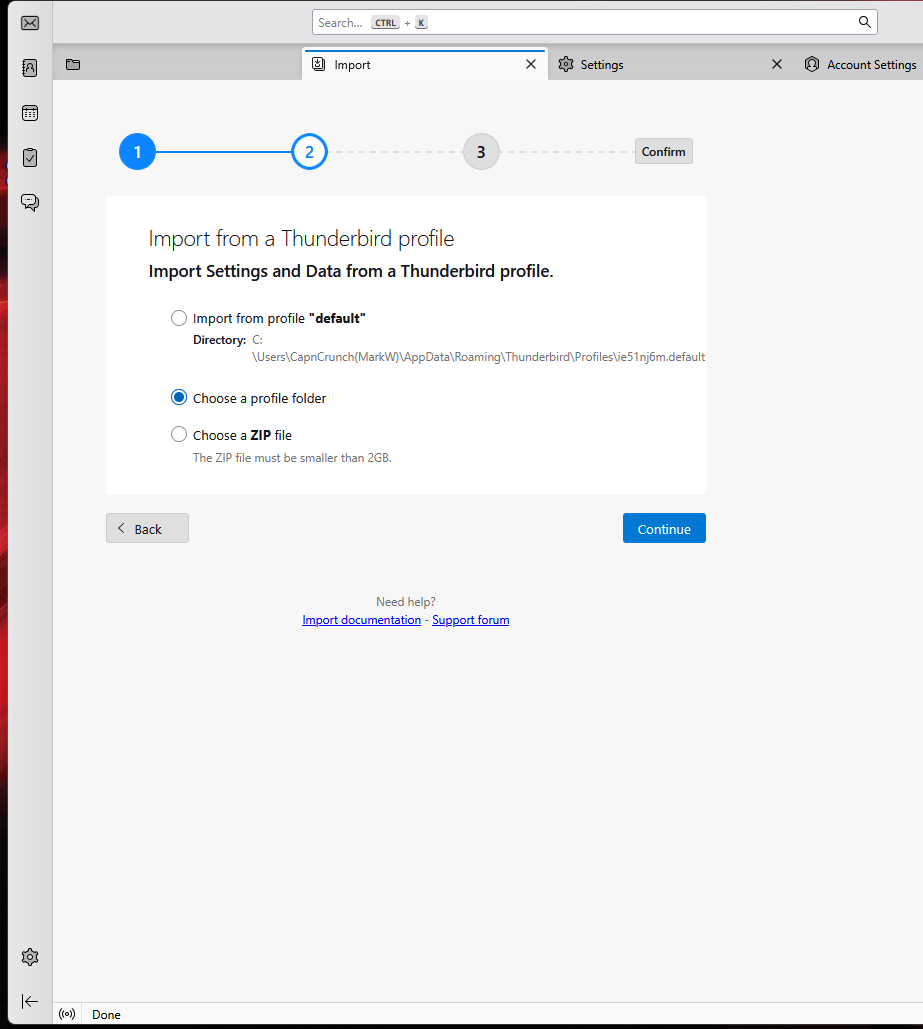
Task: Select Choose a profile folder option
Action: click(179, 398)
